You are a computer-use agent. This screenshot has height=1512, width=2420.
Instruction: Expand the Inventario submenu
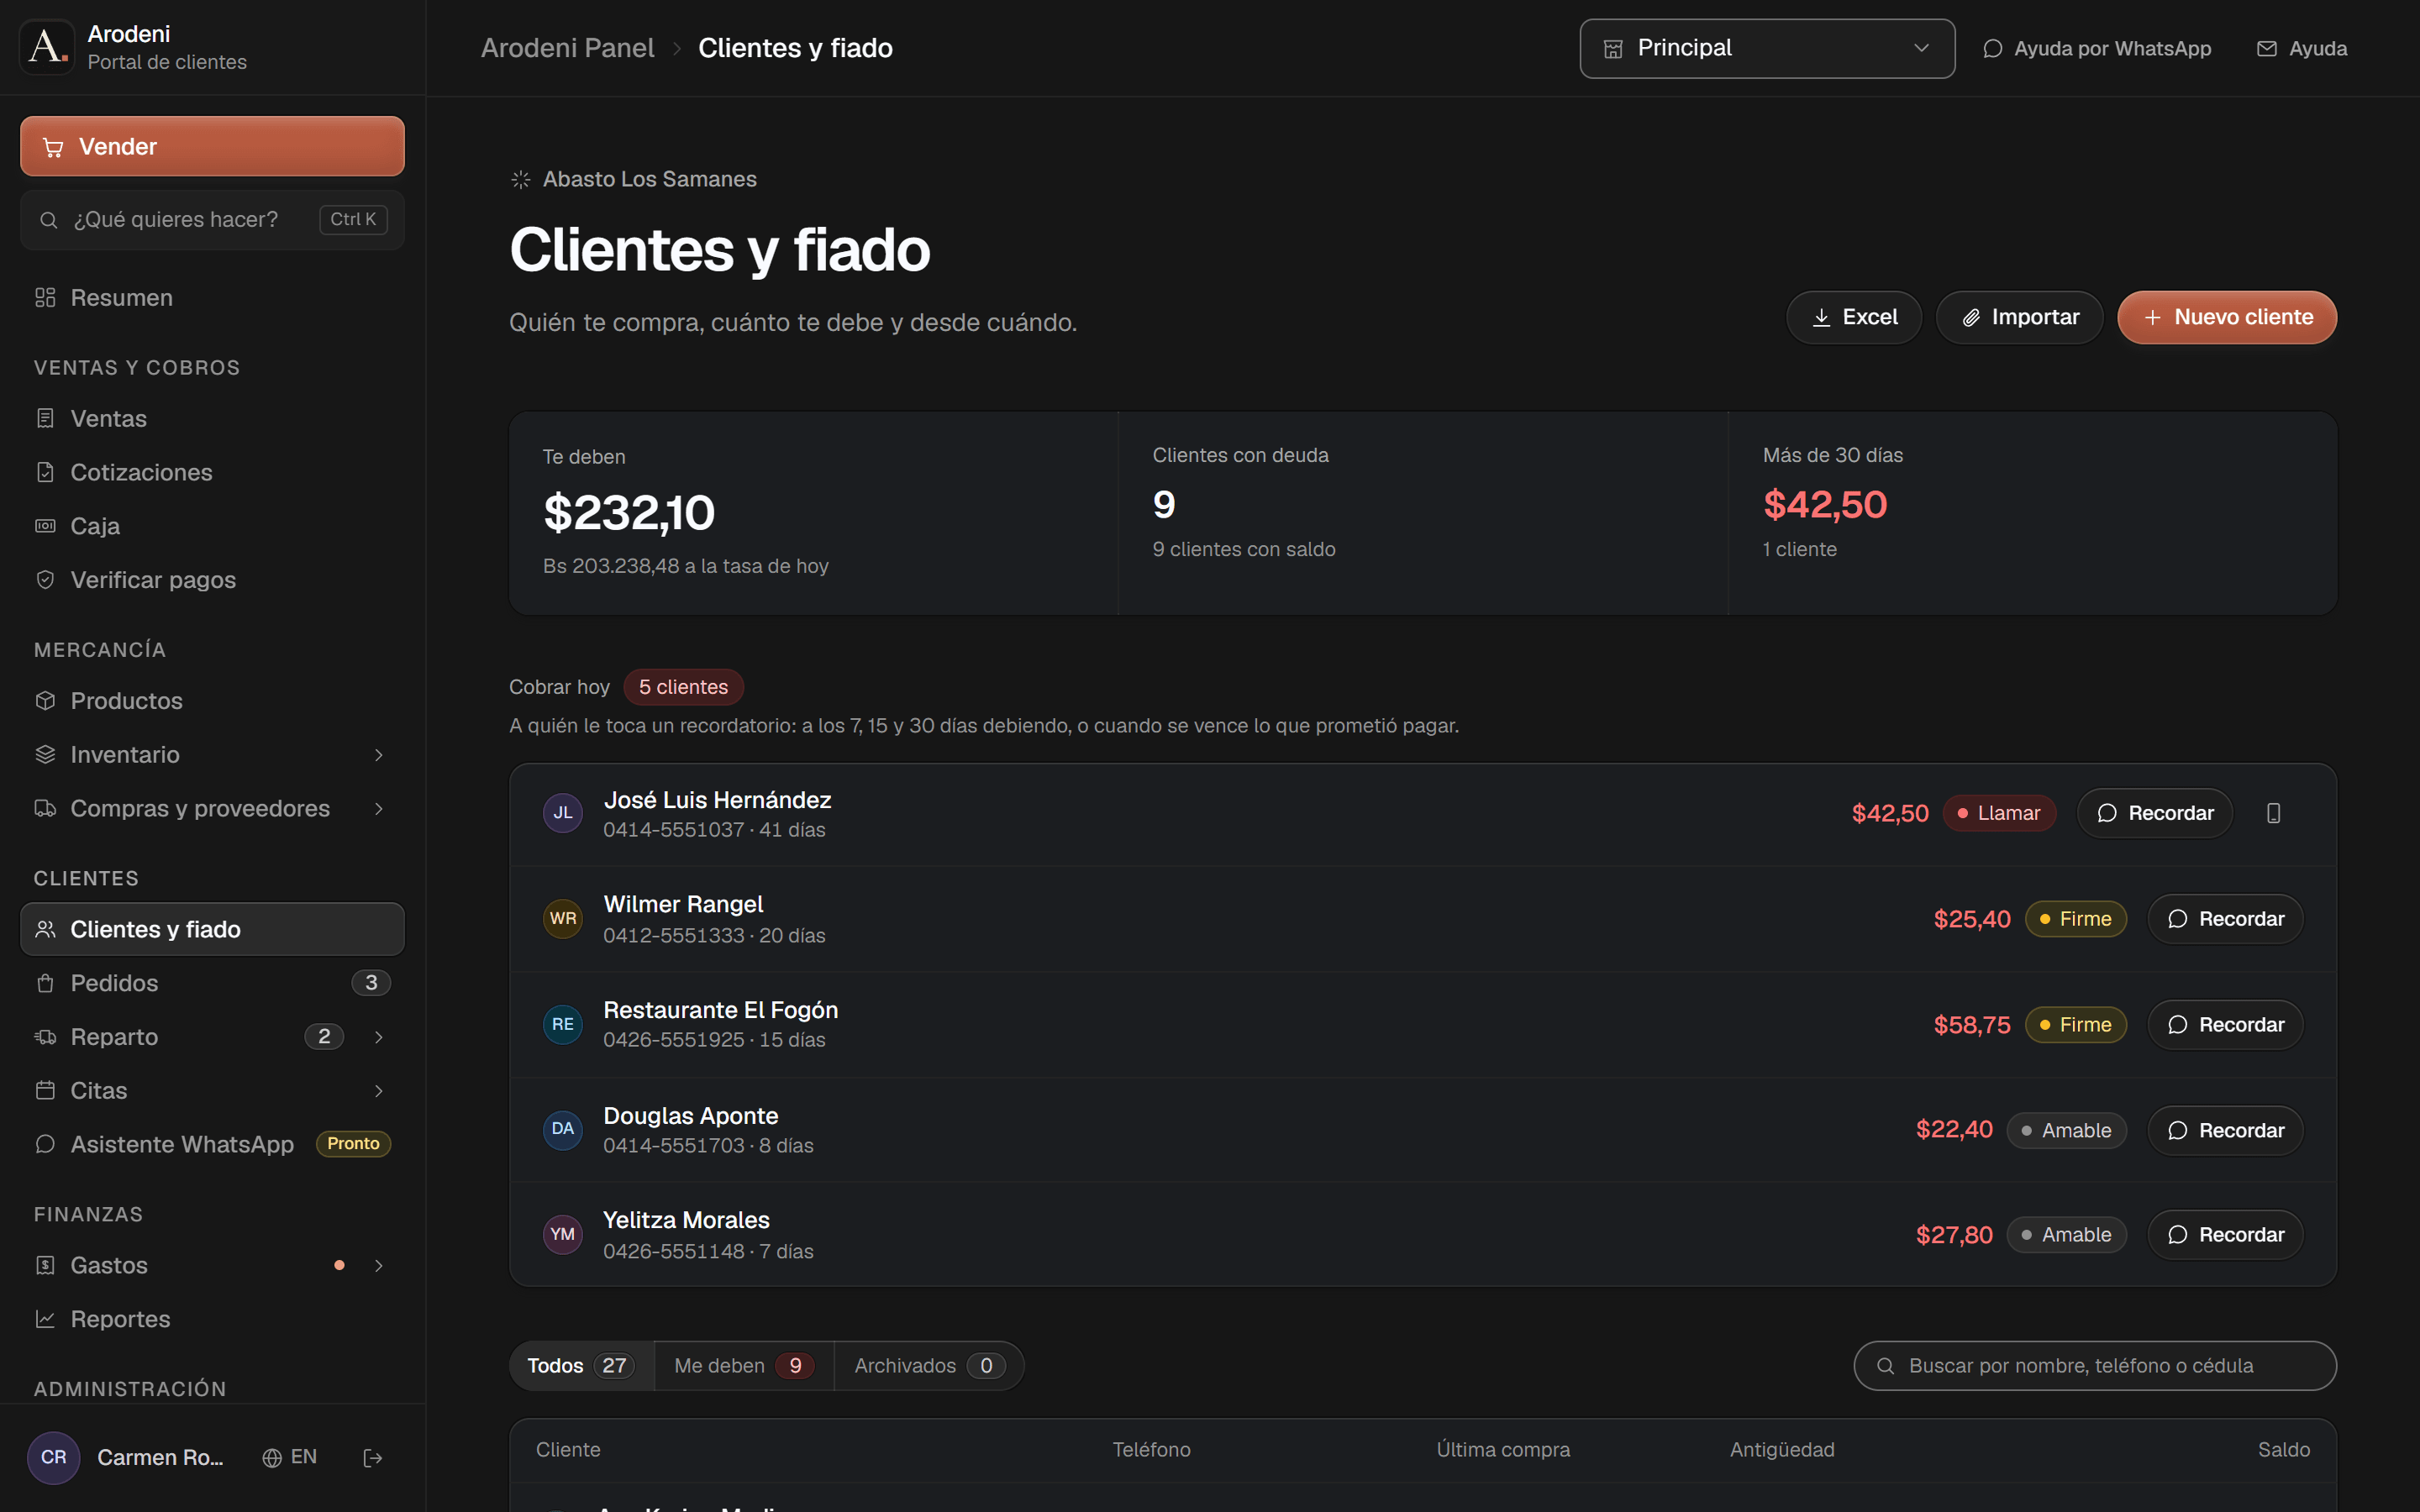(379, 755)
